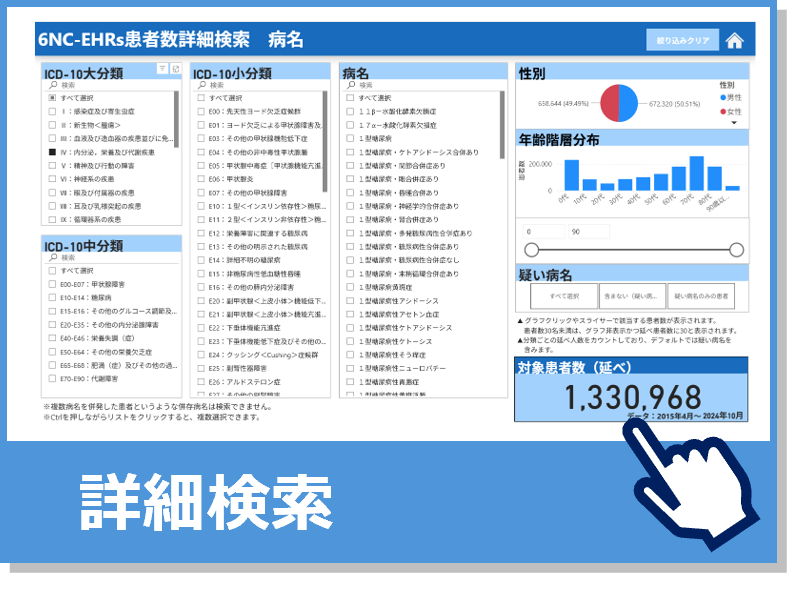Click the right age range slider handle
799x591 pixels.
click(x=739, y=250)
